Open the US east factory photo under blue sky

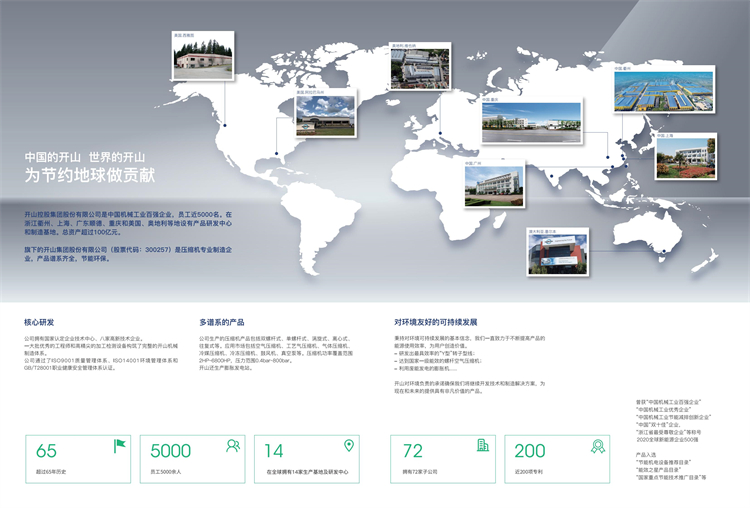point(325,114)
